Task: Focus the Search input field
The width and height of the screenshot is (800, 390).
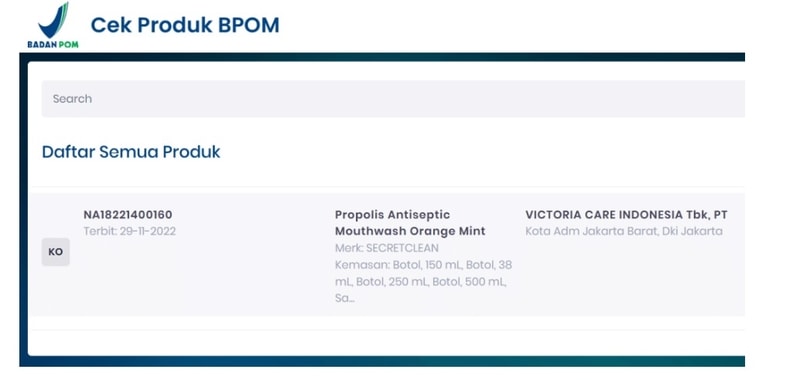Action: [393, 99]
